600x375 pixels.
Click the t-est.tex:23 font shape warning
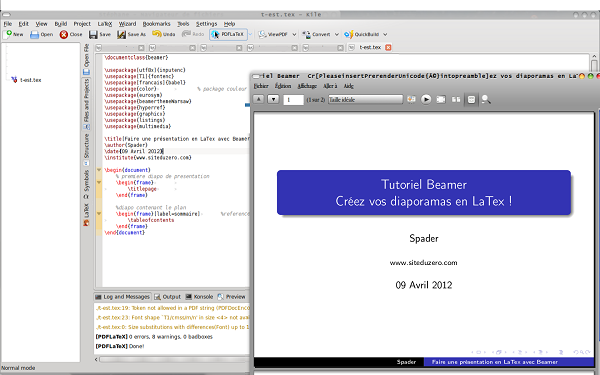pyautogui.click(x=172, y=317)
